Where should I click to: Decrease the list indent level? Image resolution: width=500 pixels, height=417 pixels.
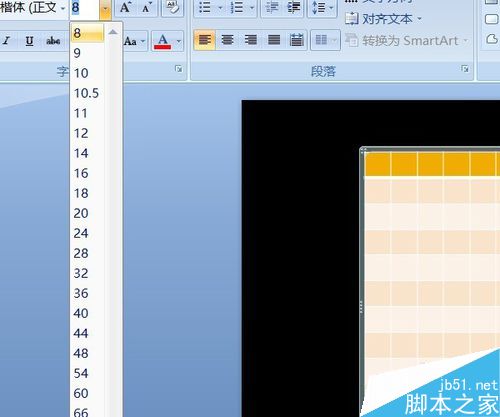272,7
